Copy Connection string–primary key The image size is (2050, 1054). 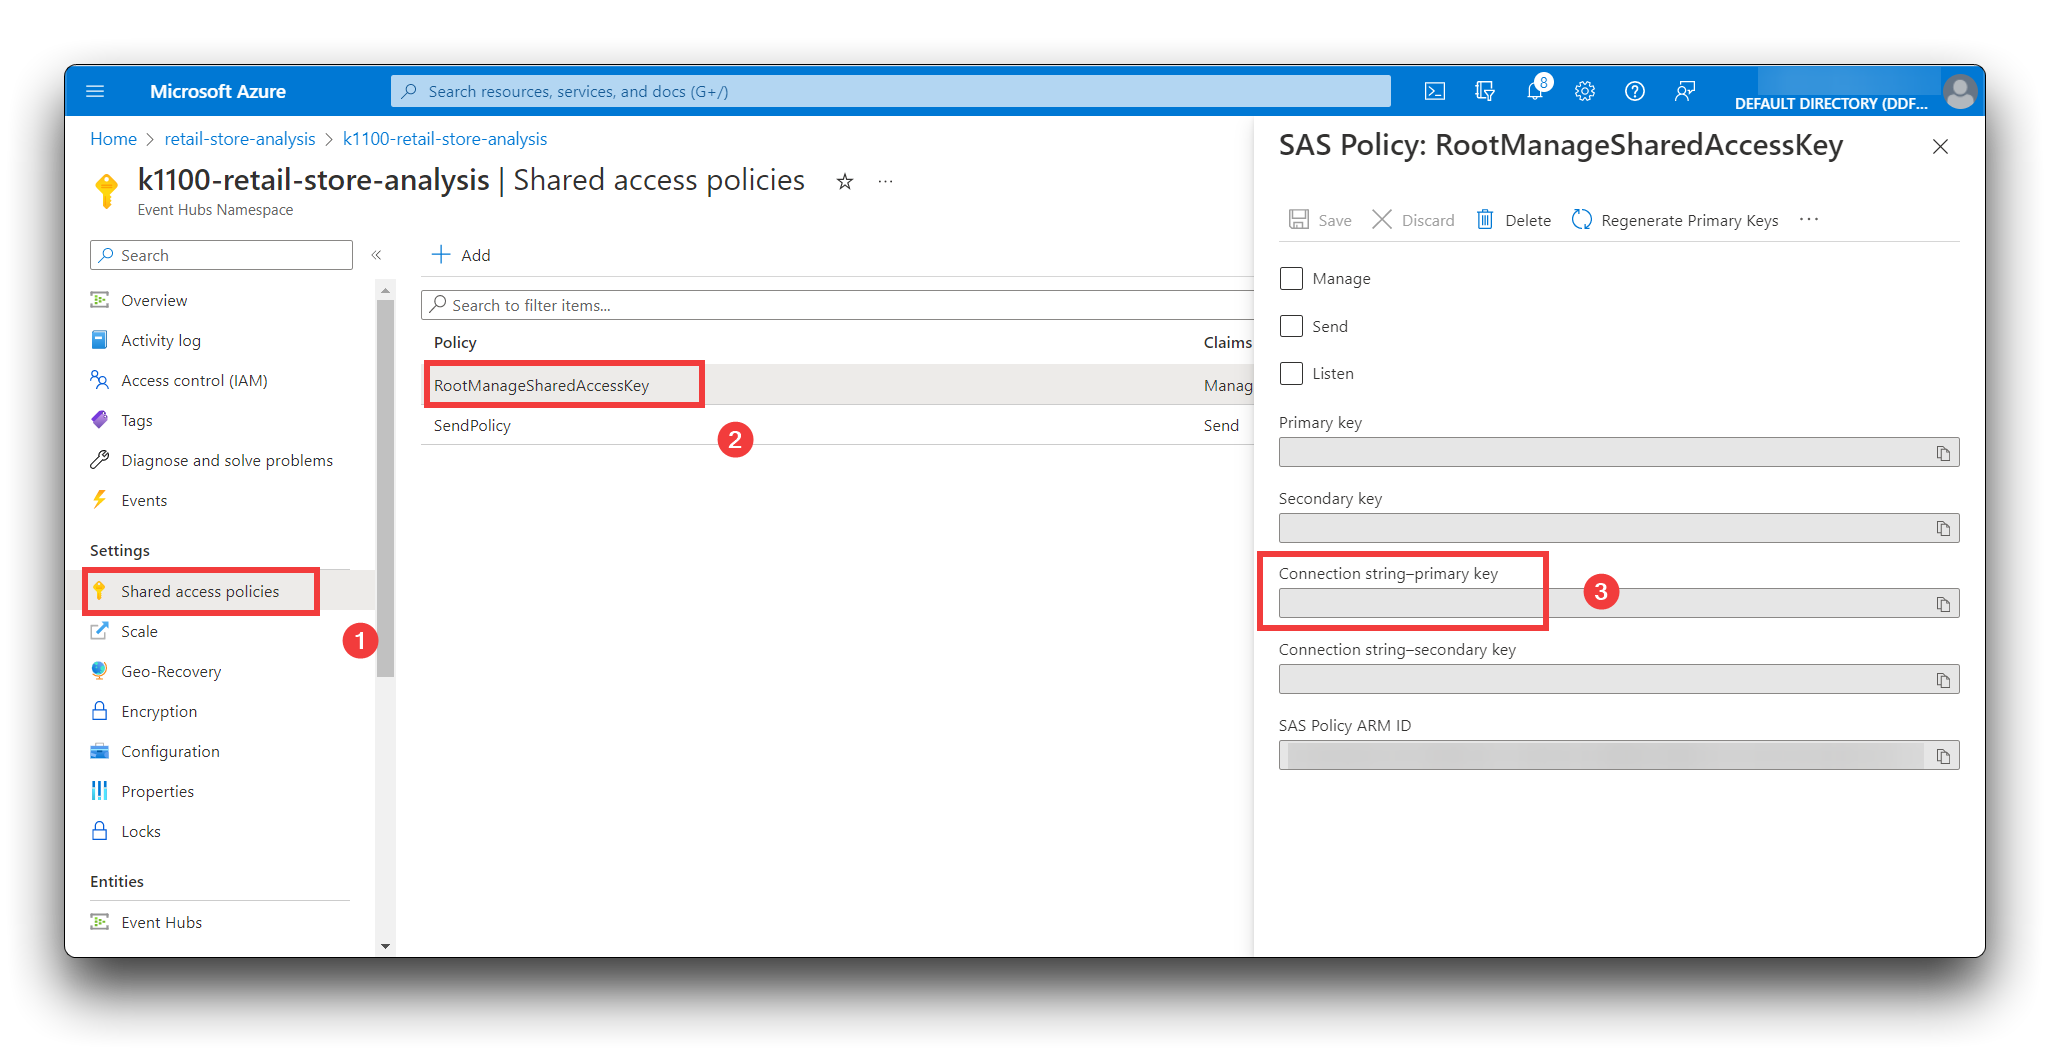pyautogui.click(x=1943, y=604)
